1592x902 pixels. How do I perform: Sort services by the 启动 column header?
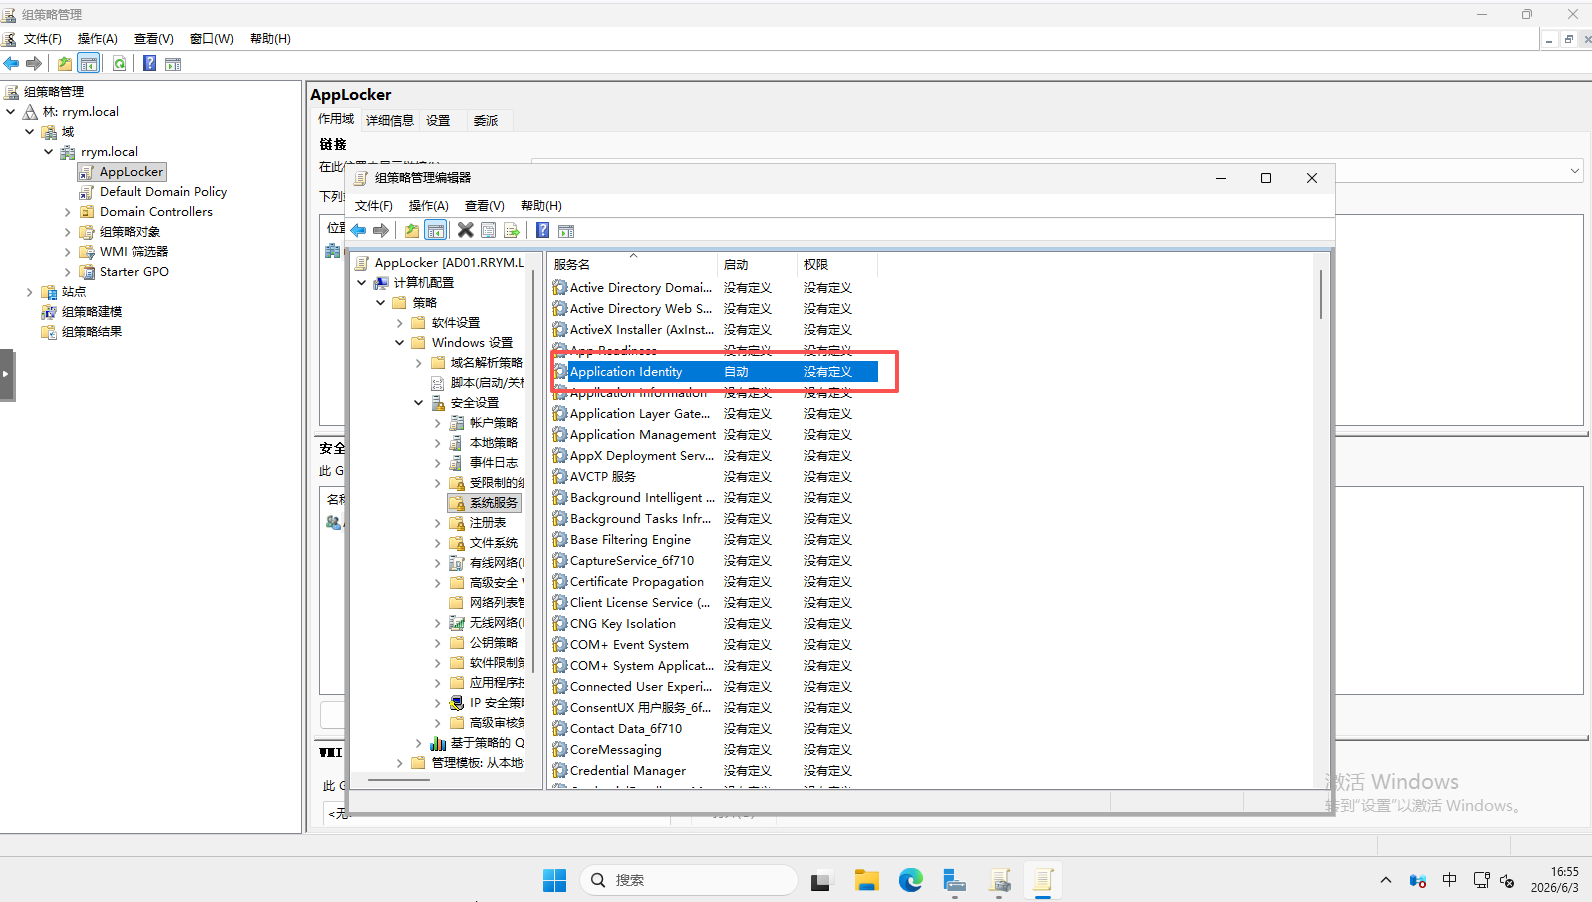[x=757, y=265]
